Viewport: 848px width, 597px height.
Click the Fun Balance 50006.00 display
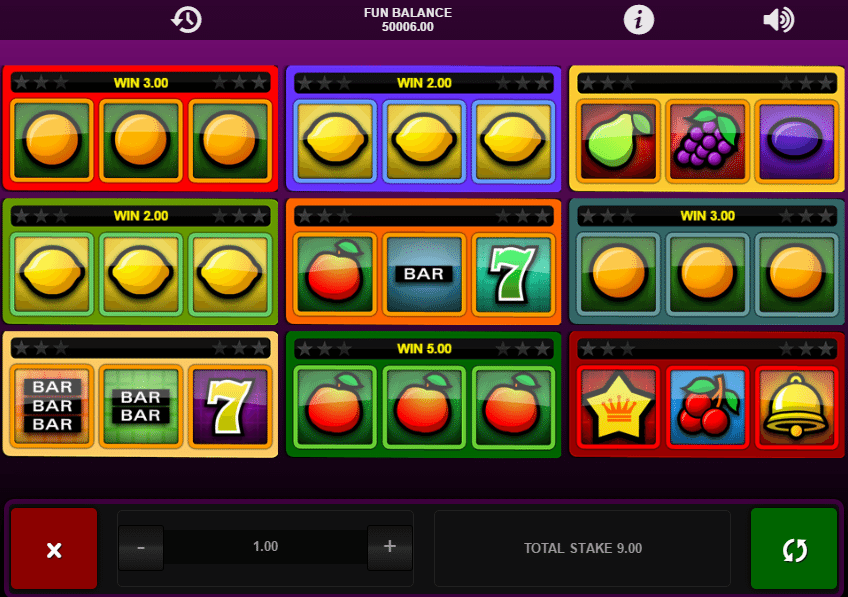[408, 19]
